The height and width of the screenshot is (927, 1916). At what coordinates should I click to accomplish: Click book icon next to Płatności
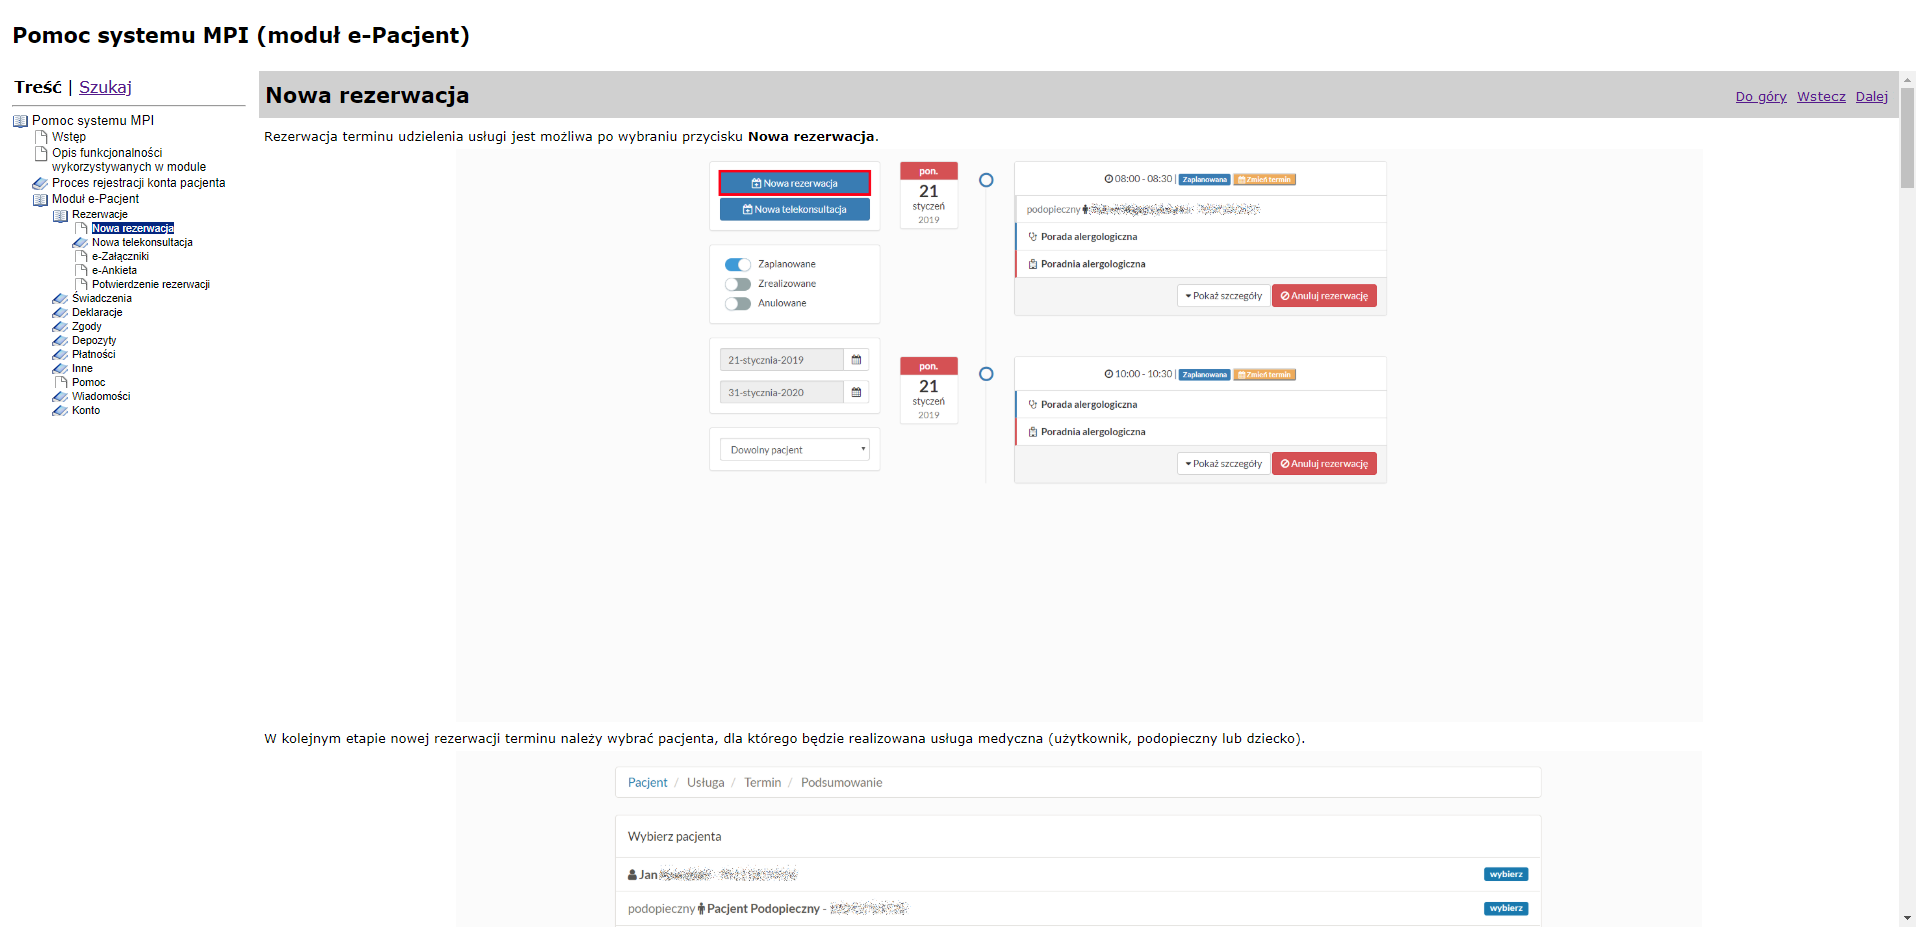[60, 355]
